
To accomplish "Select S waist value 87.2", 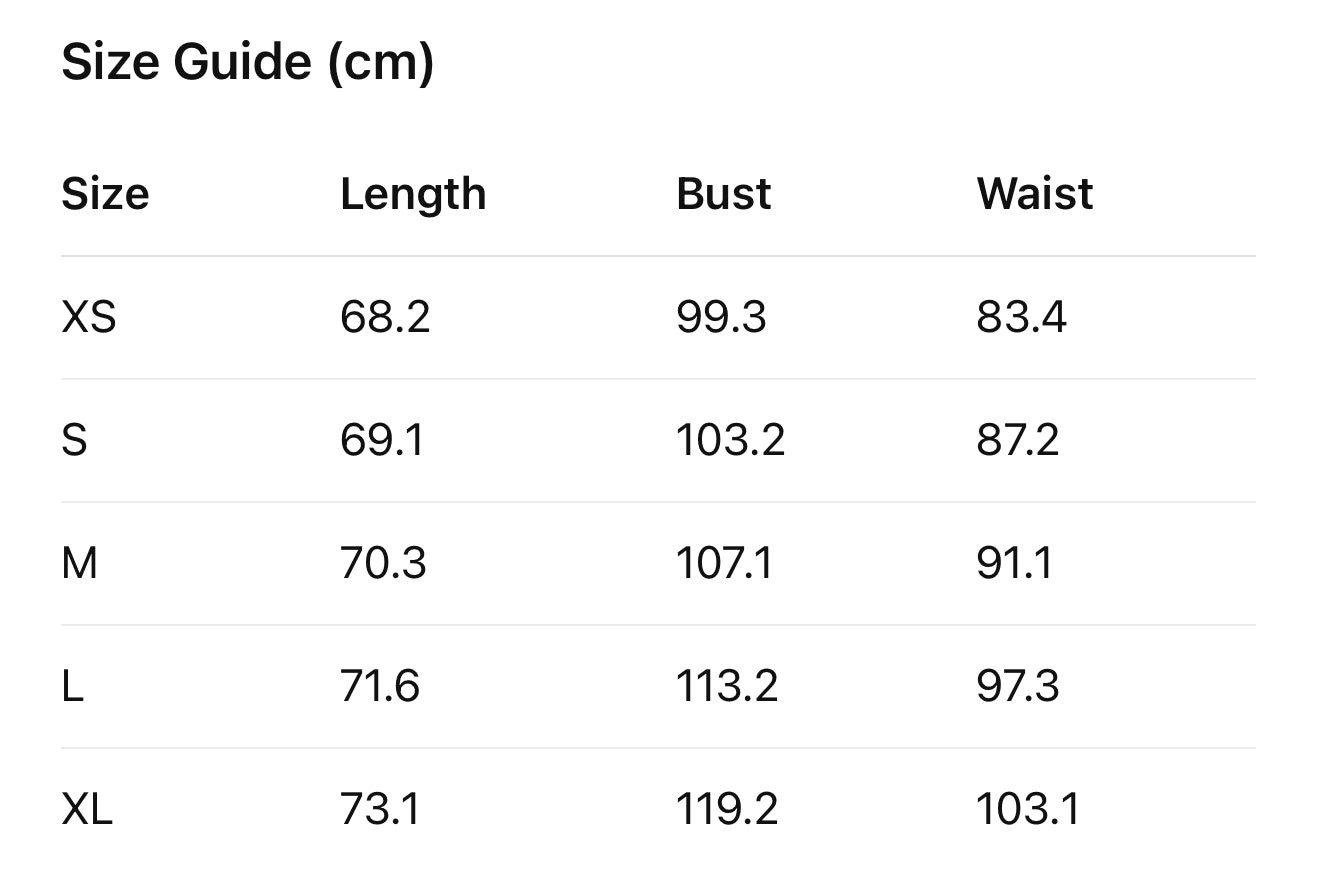I will [1017, 441].
